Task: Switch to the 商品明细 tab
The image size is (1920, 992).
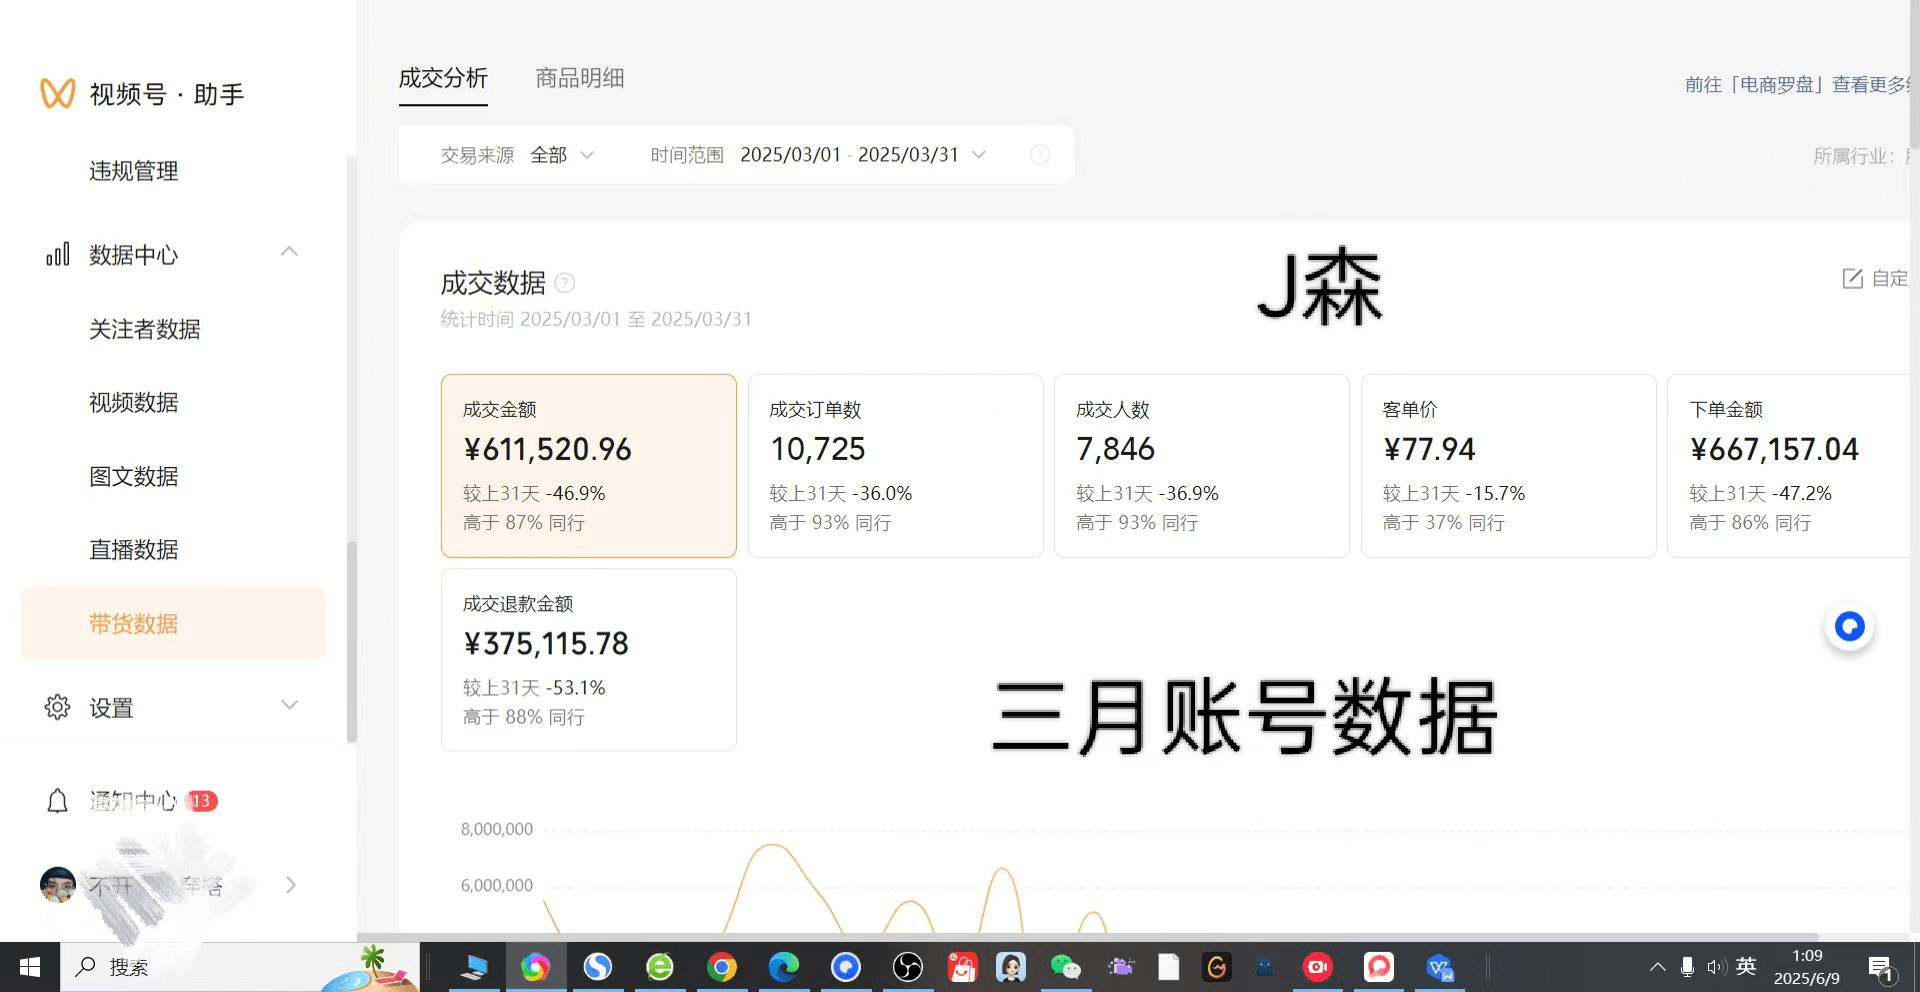Action: pyautogui.click(x=579, y=78)
